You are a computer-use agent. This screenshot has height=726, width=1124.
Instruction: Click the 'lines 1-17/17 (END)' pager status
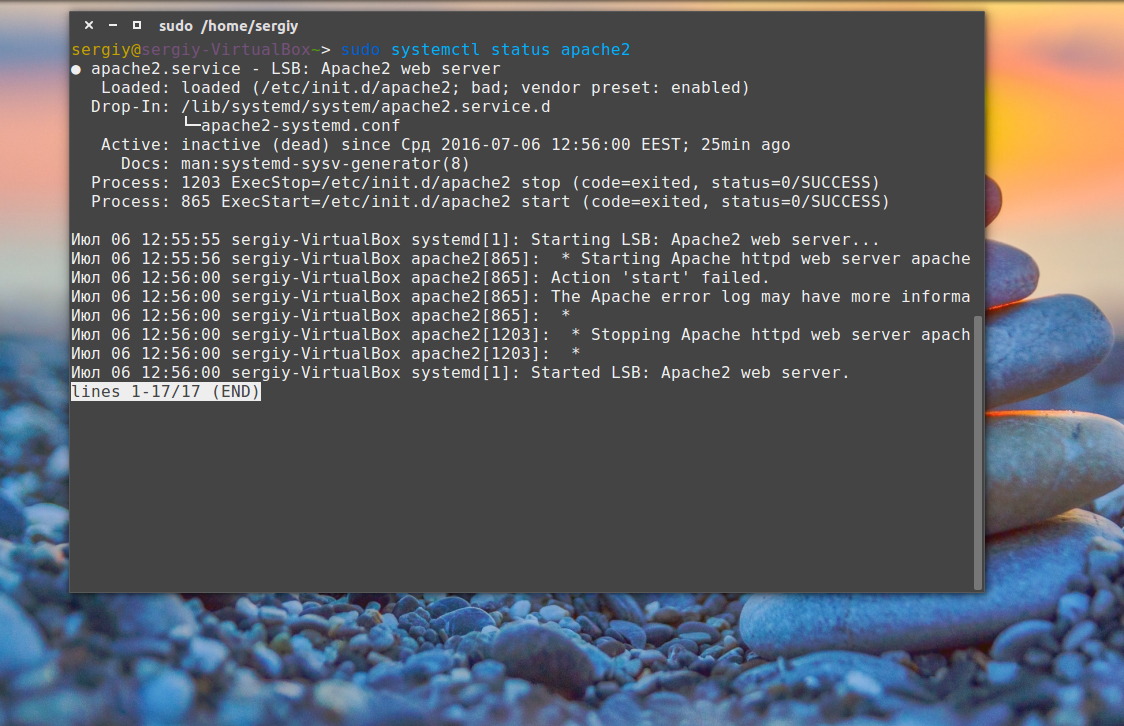point(166,392)
